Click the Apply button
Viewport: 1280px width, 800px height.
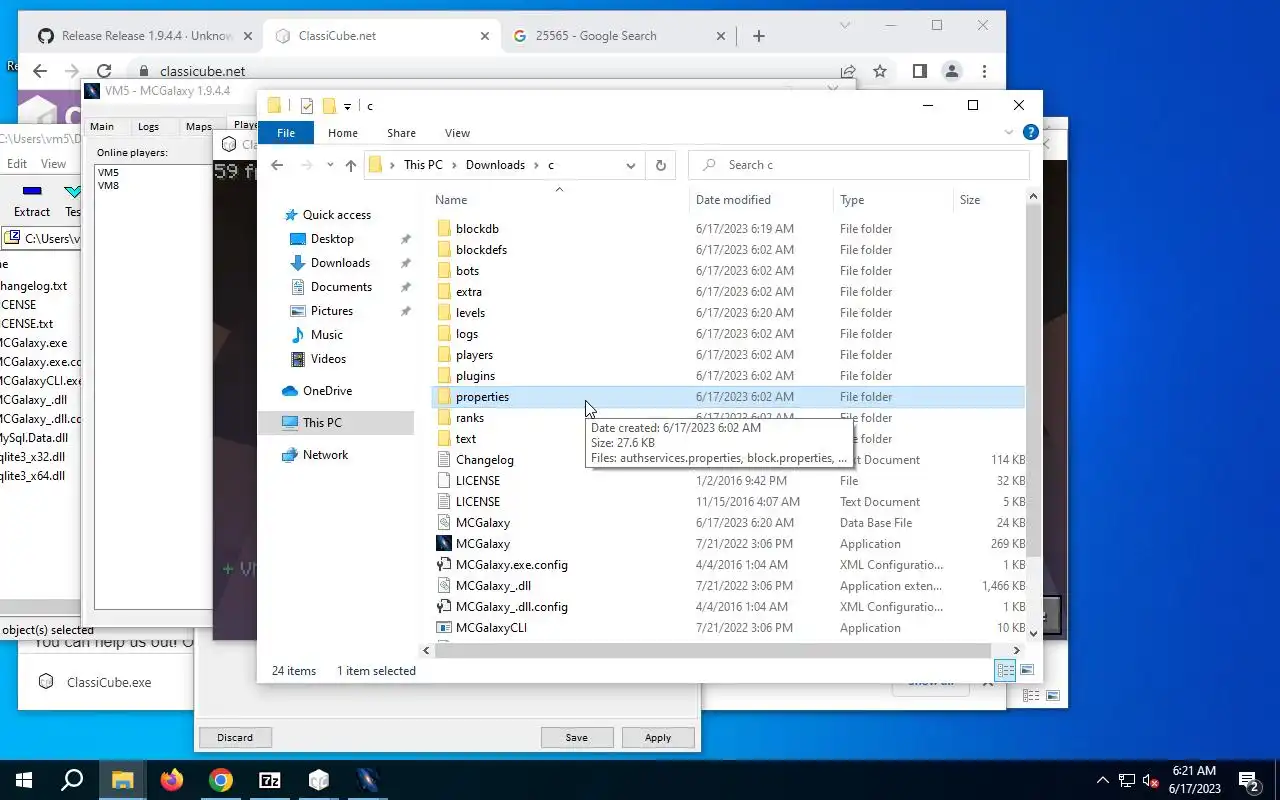658,737
